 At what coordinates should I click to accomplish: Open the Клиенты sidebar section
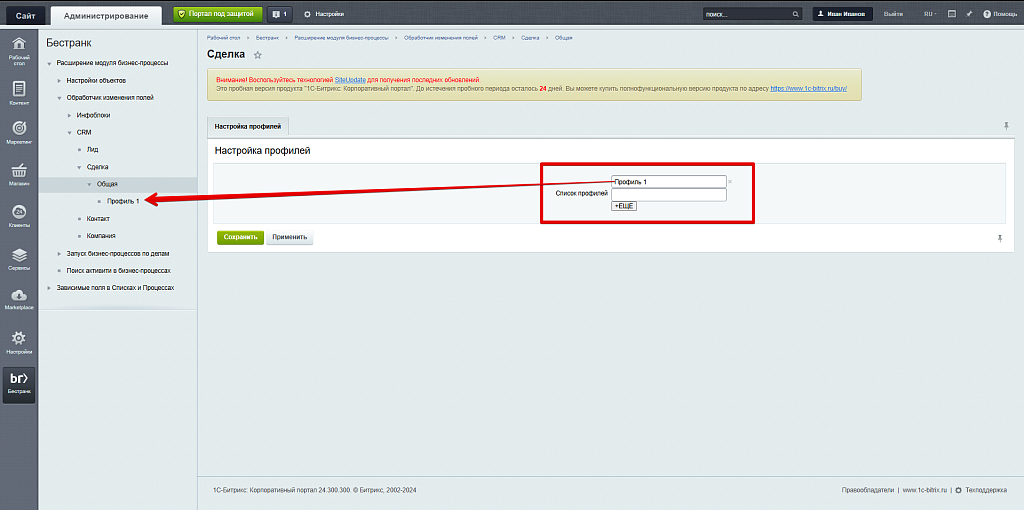pos(18,215)
